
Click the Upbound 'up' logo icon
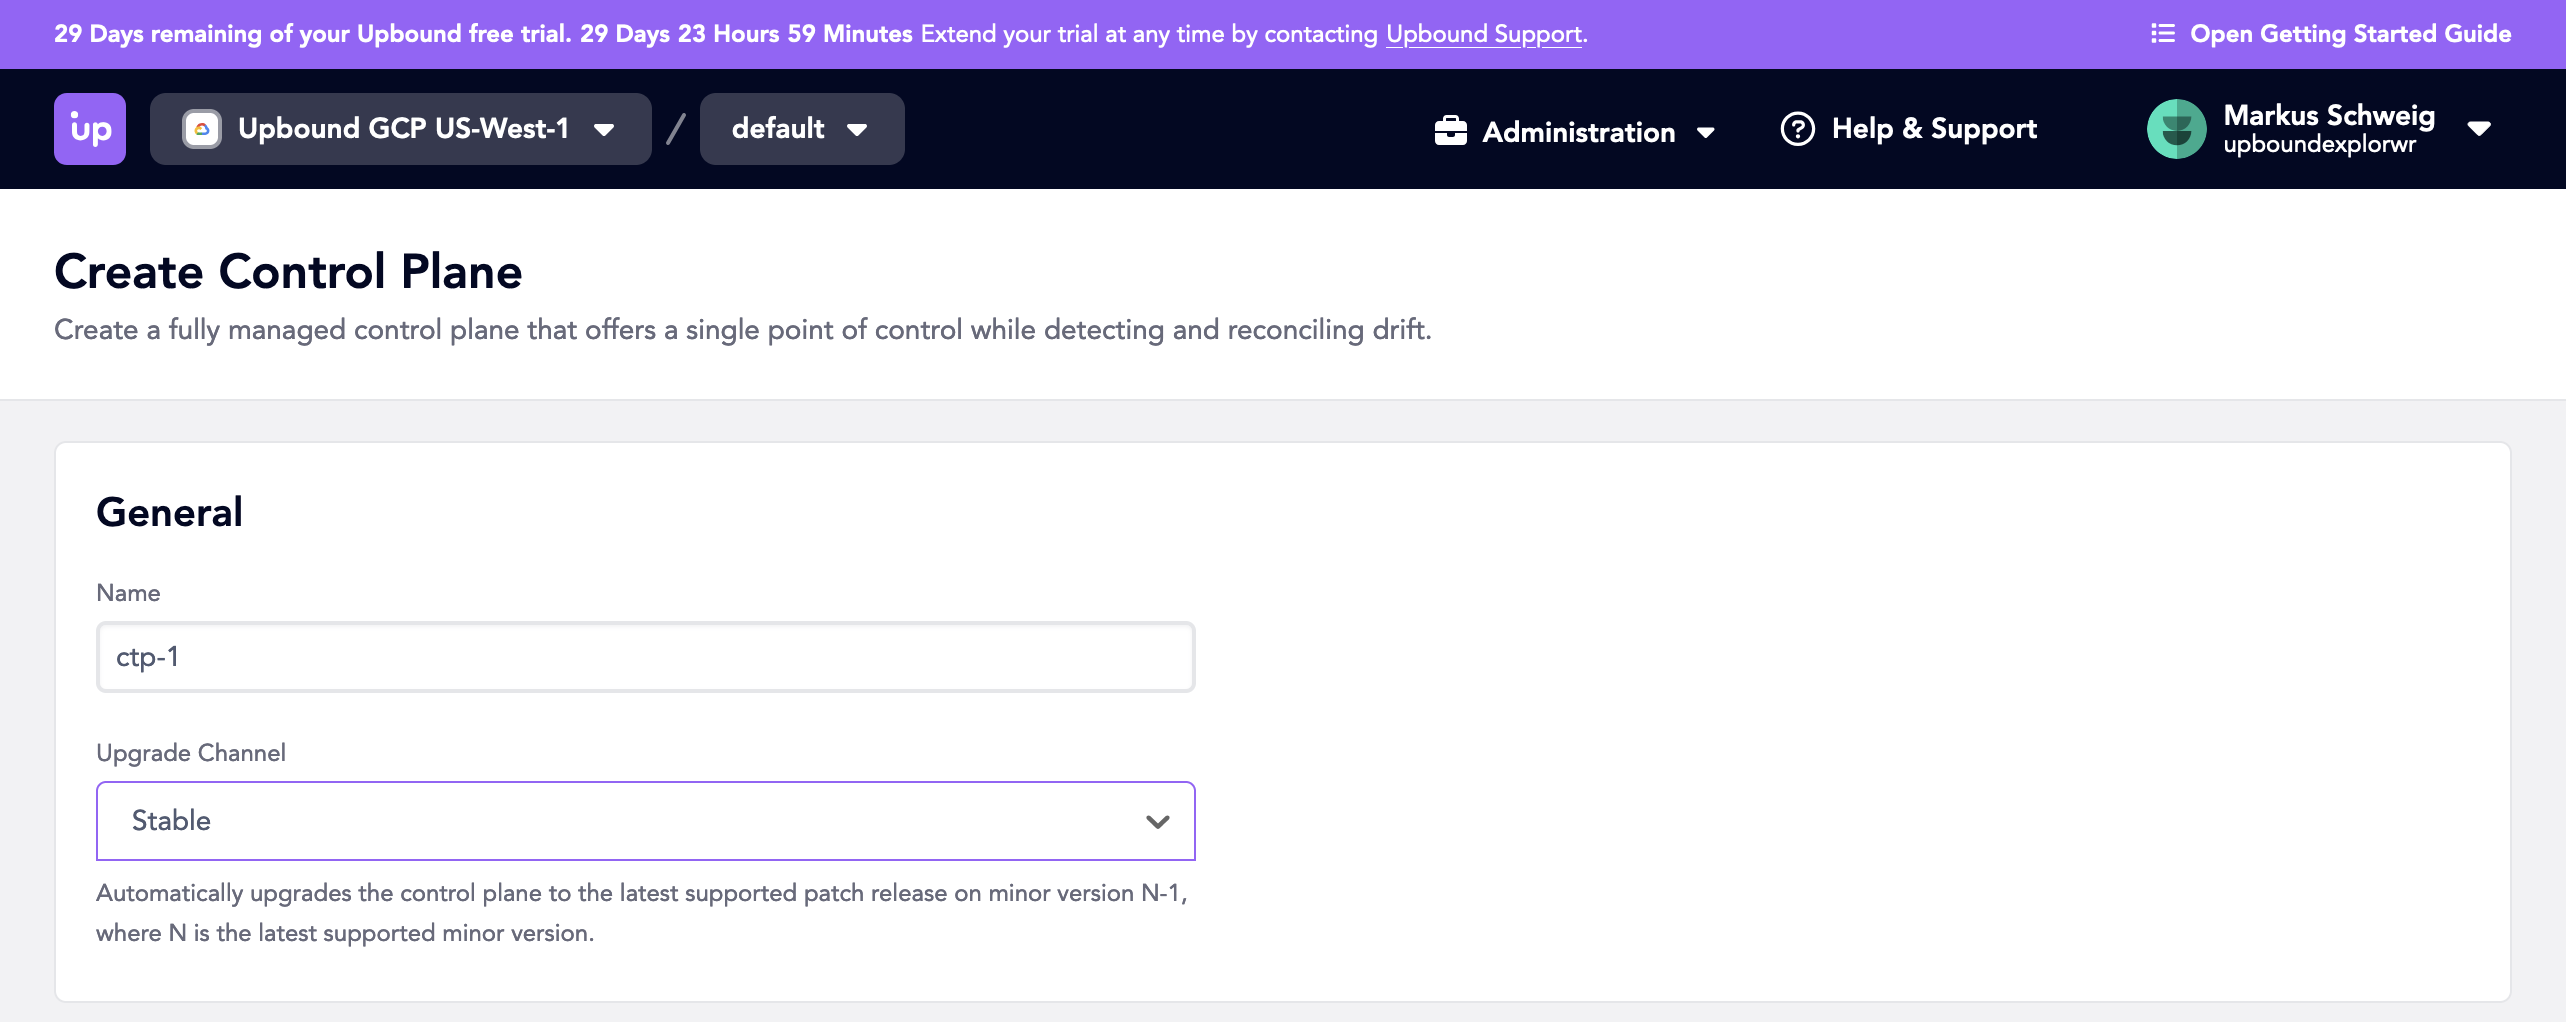point(90,129)
